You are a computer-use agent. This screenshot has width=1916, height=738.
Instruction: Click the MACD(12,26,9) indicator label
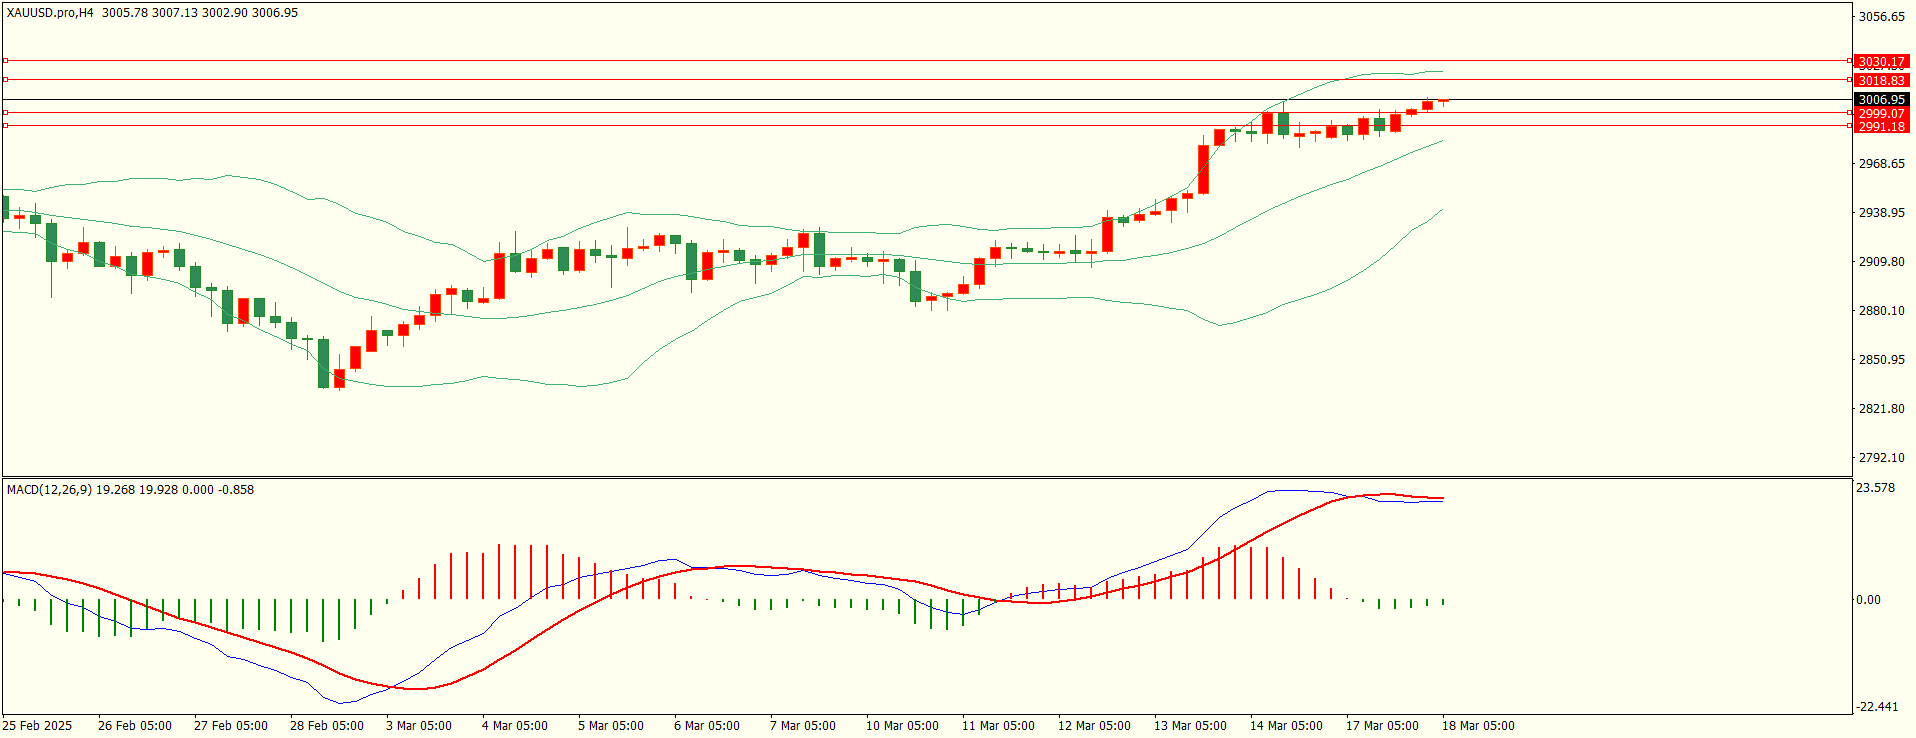49,490
